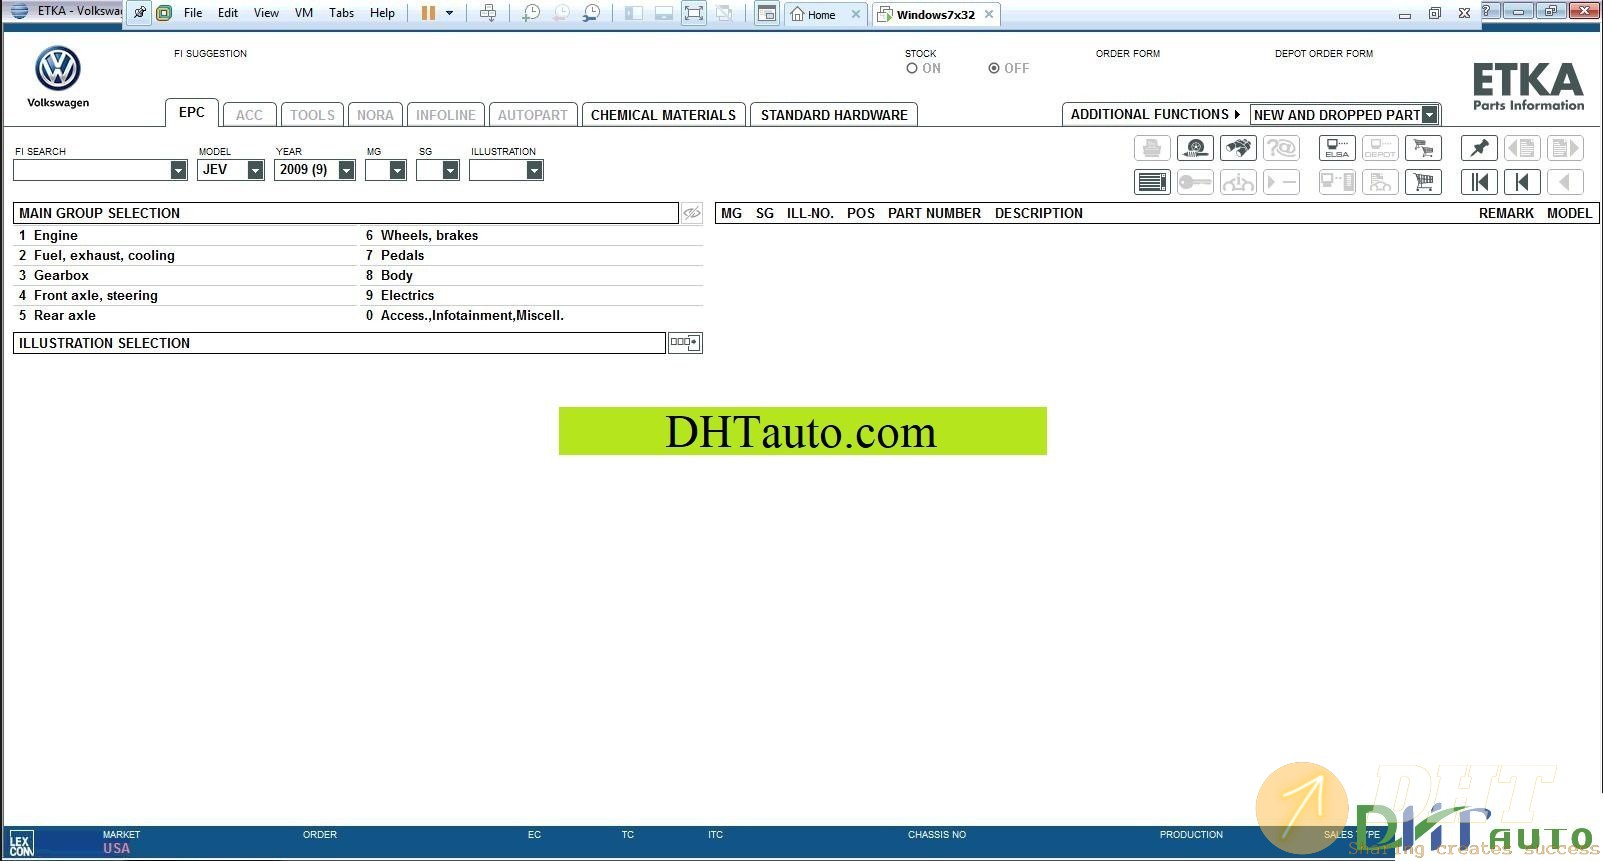Open the dropdown arrow beside pause button
1603x861 pixels.
click(x=449, y=13)
